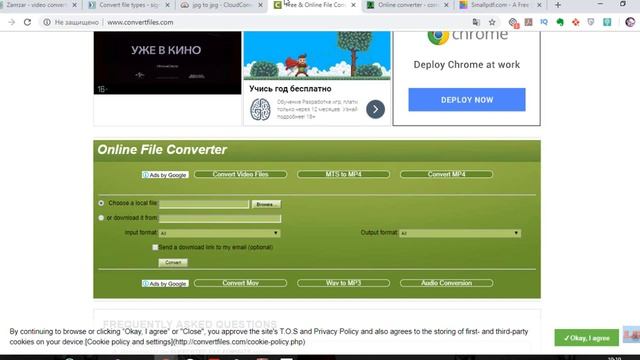Screen dimensions: 640x360
Task: Open the 'Audio Conversion' ad link
Action: point(447,283)
